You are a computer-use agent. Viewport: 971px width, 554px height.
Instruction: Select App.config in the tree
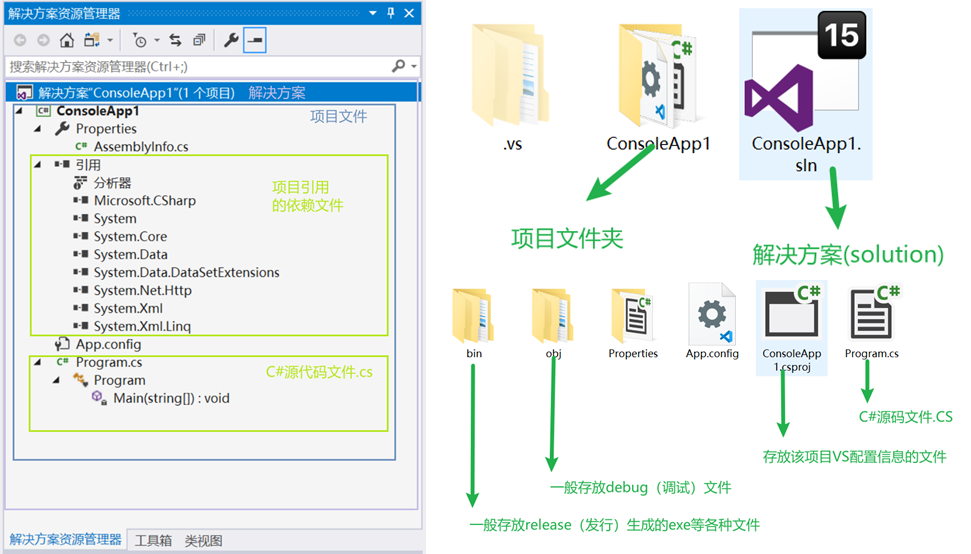[98, 344]
